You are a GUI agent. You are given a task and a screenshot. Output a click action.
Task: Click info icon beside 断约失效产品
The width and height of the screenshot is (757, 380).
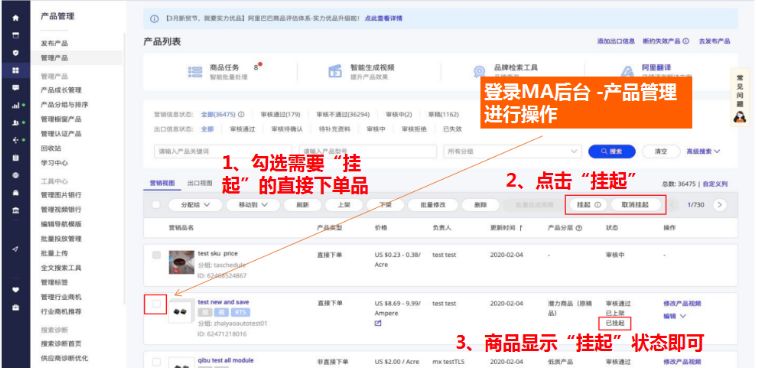[x=686, y=42]
